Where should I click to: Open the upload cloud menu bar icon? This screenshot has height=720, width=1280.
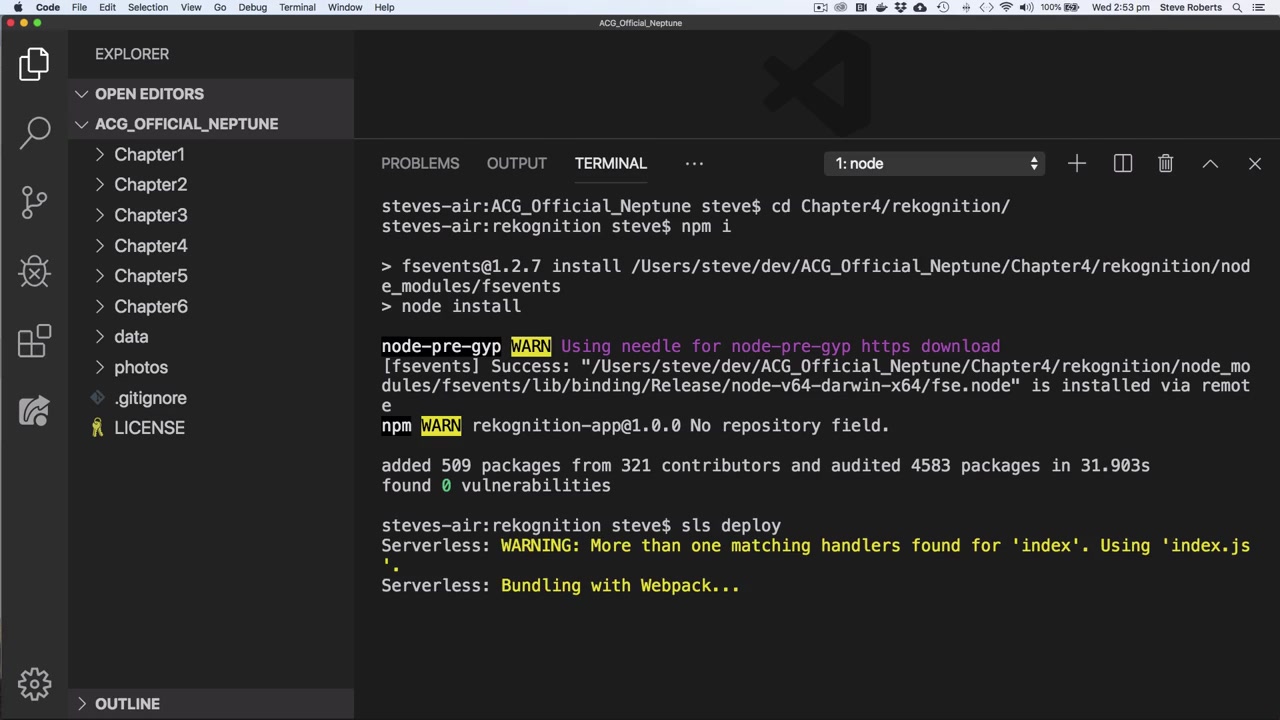point(922,7)
